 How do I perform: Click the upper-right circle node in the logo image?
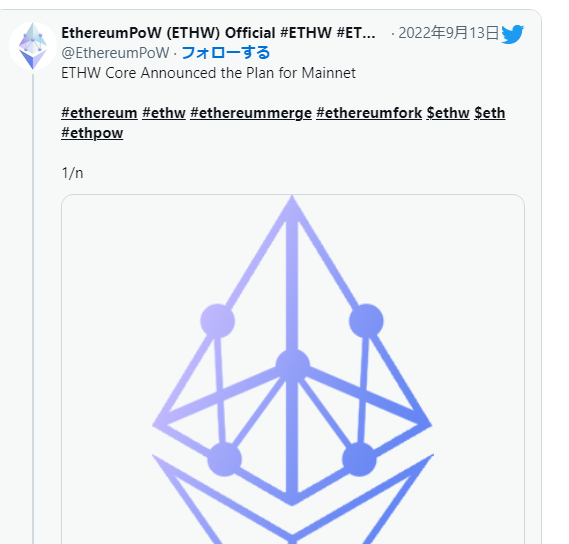click(366, 321)
